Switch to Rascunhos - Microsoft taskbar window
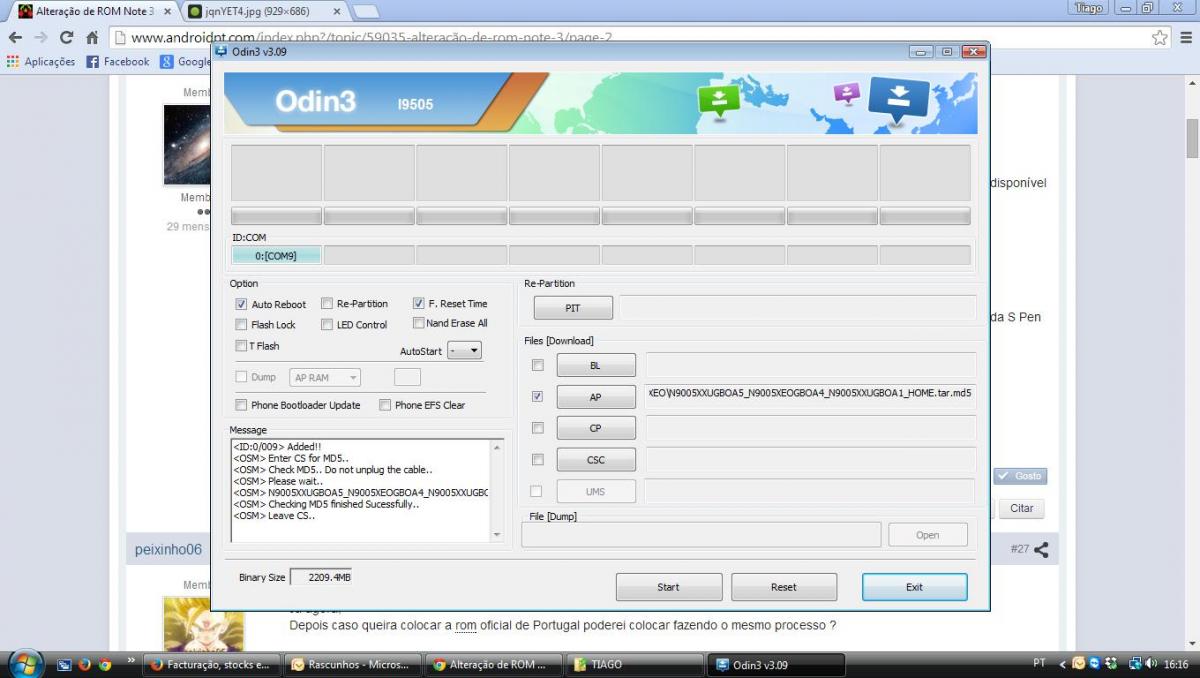The image size is (1200, 678). pyautogui.click(x=352, y=664)
